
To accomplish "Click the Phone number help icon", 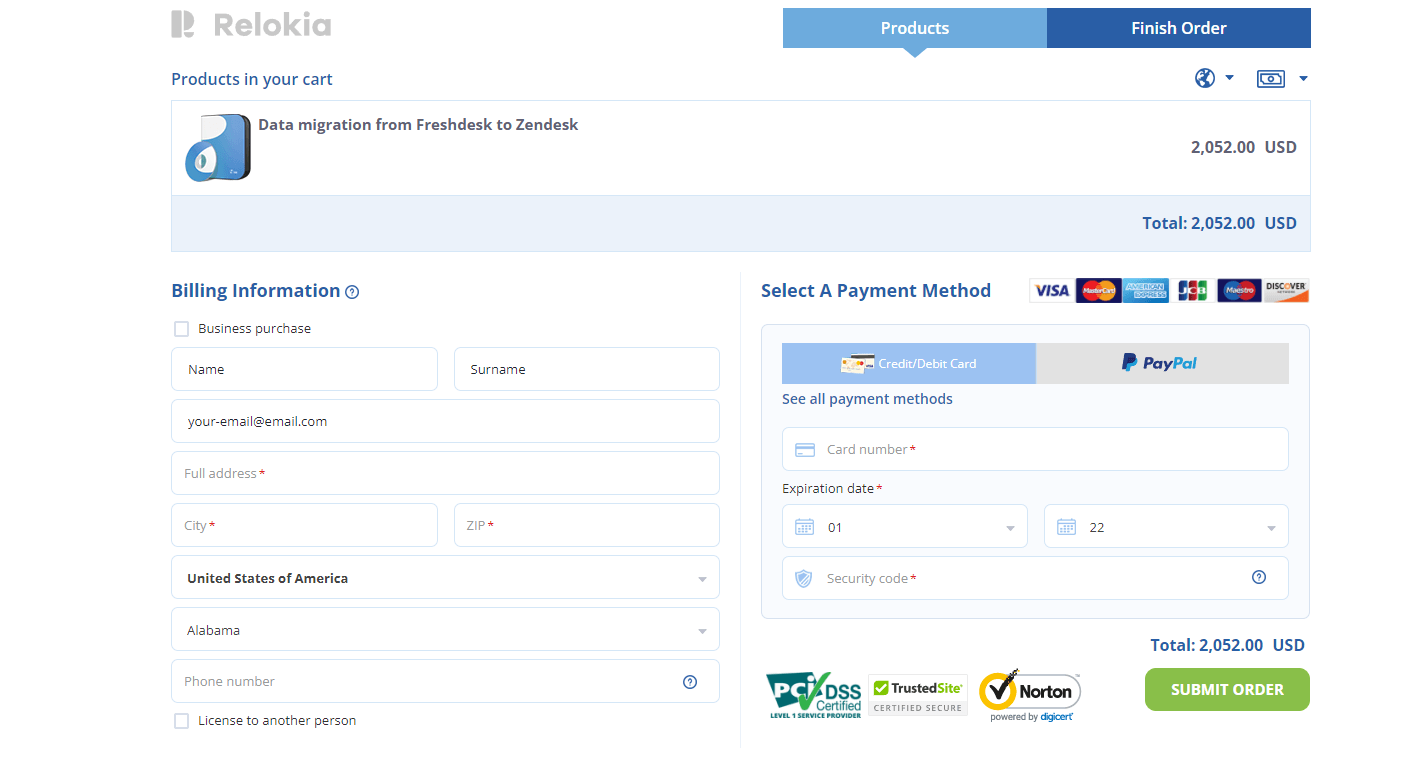I will click(690, 682).
